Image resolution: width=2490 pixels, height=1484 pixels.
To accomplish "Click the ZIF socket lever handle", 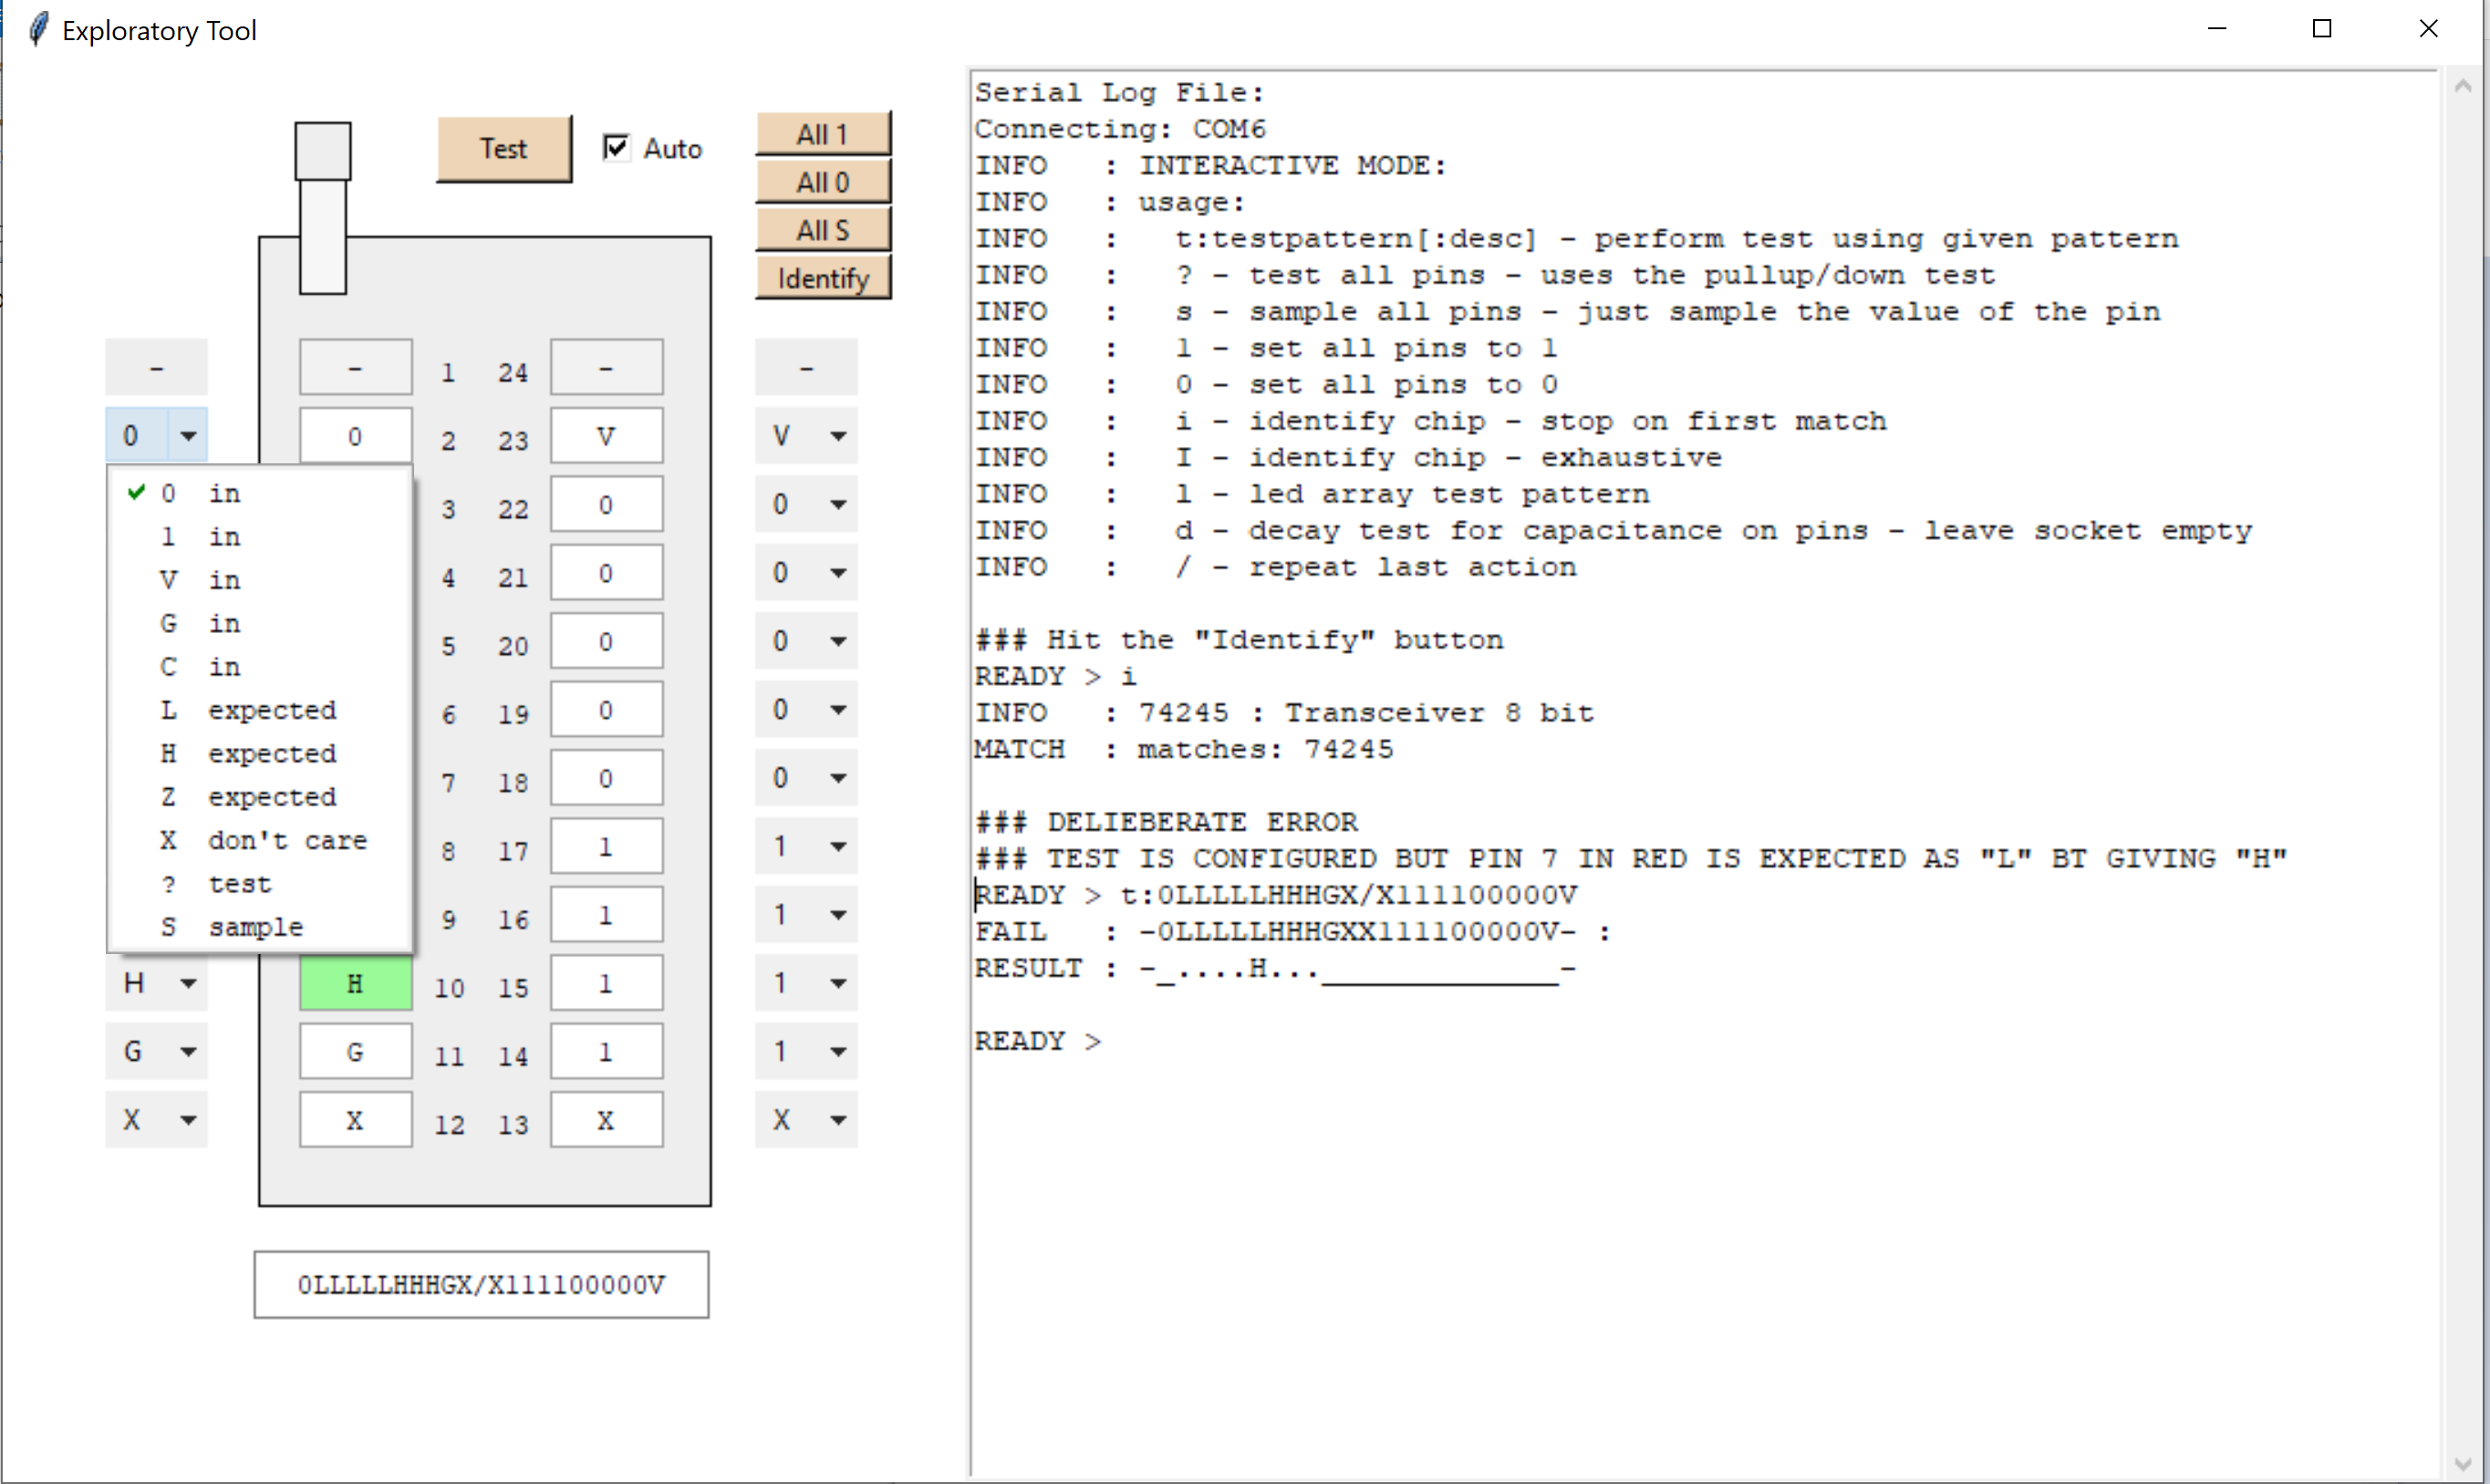I will pyautogui.click(x=322, y=152).
